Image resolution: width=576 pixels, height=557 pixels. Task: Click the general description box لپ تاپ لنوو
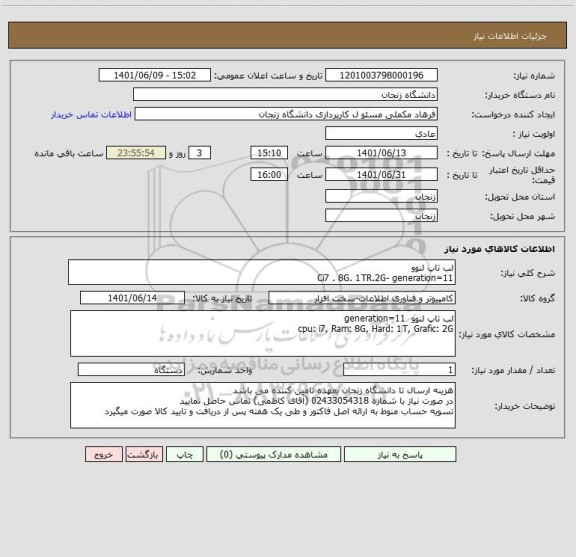coord(262,272)
